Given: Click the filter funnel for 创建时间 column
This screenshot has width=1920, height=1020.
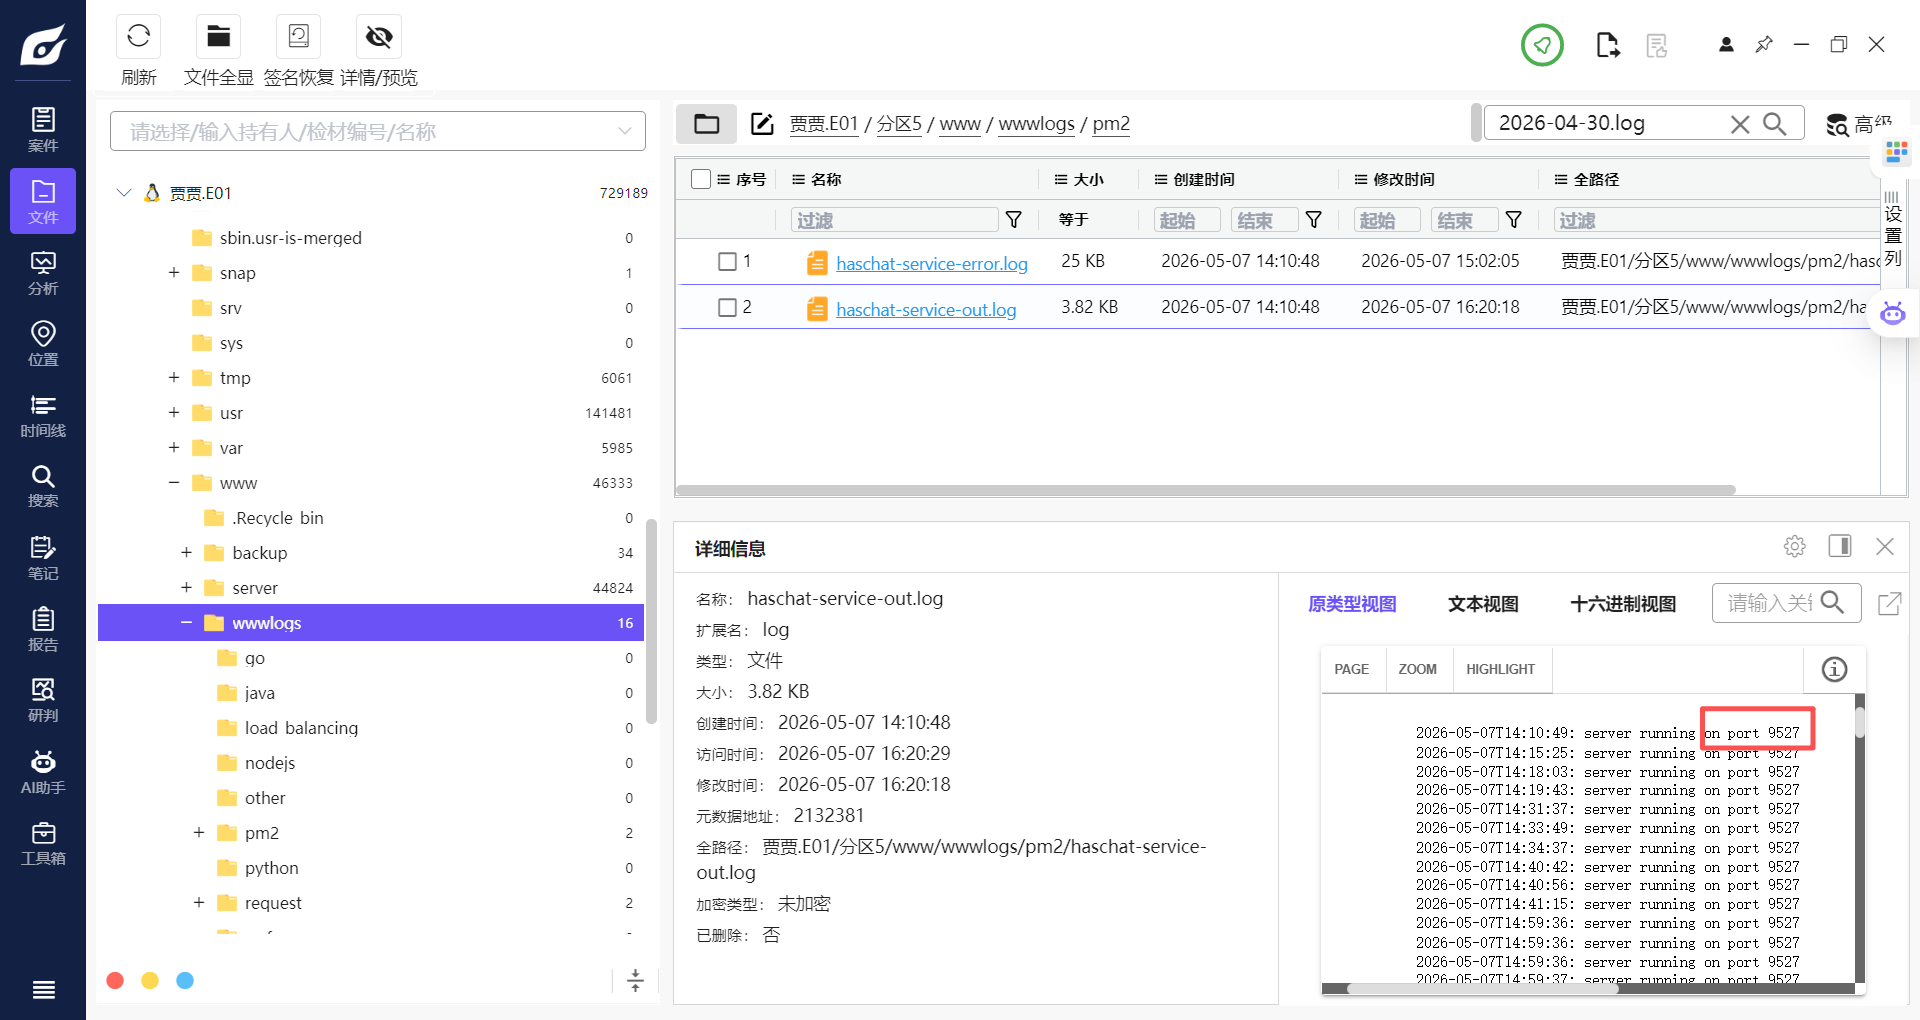Looking at the screenshot, I should [1314, 220].
